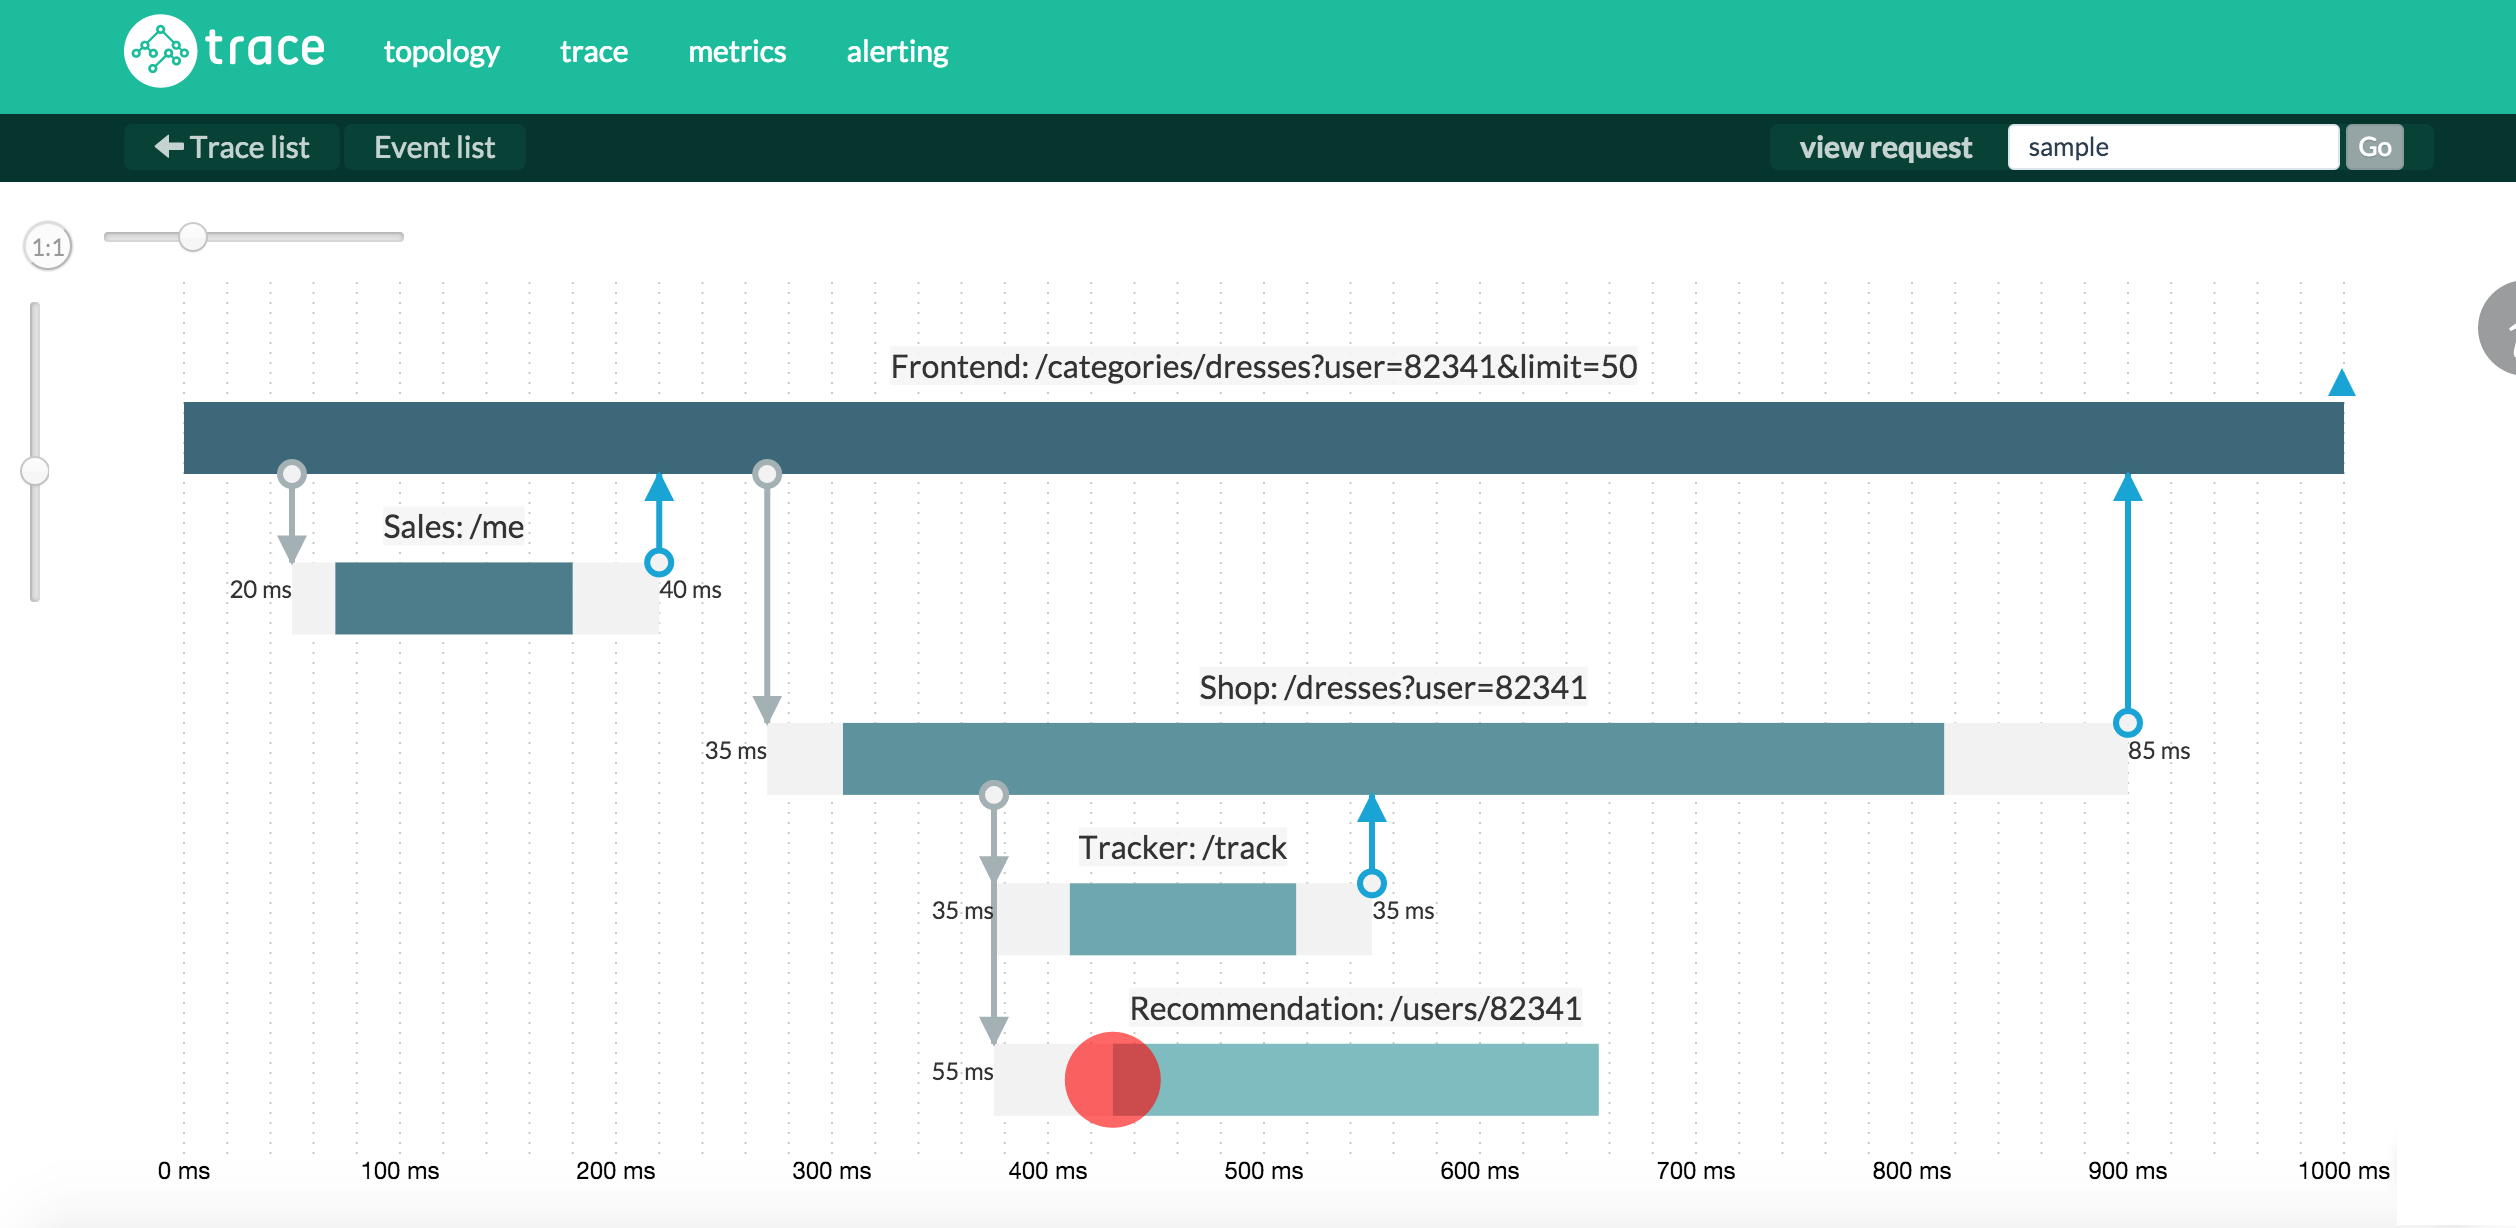
Task: Click the blue response circle for Tracker 35 ms
Action: (1371, 883)
